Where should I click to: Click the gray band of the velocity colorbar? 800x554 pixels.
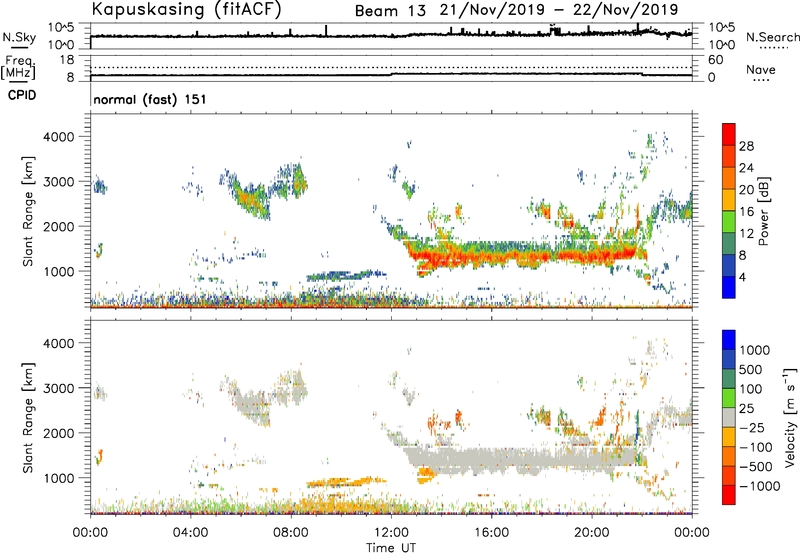pos(729,417)
